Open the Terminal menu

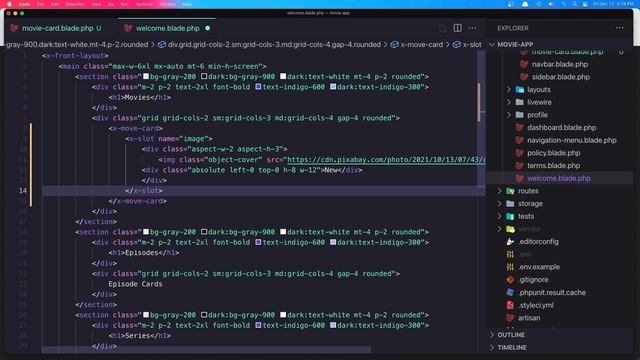pos(144,4)
